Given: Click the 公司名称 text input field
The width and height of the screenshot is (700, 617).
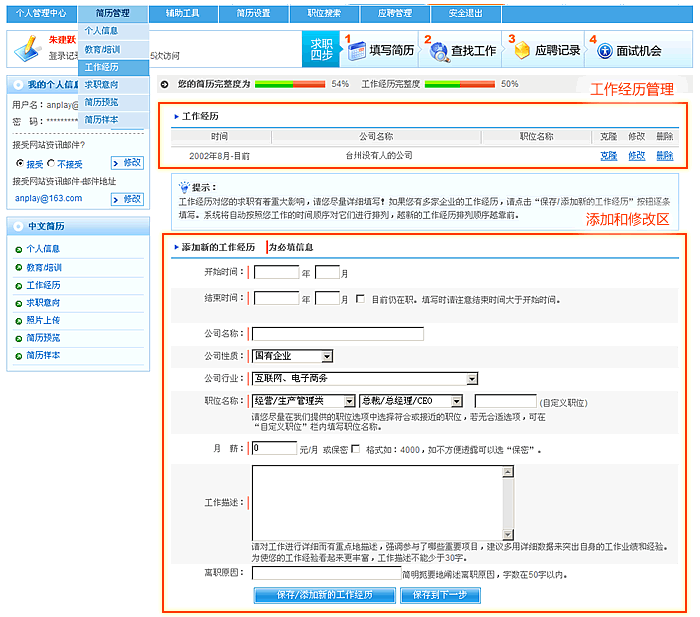Looking at the screenshot, I should (x=338, y=334).
